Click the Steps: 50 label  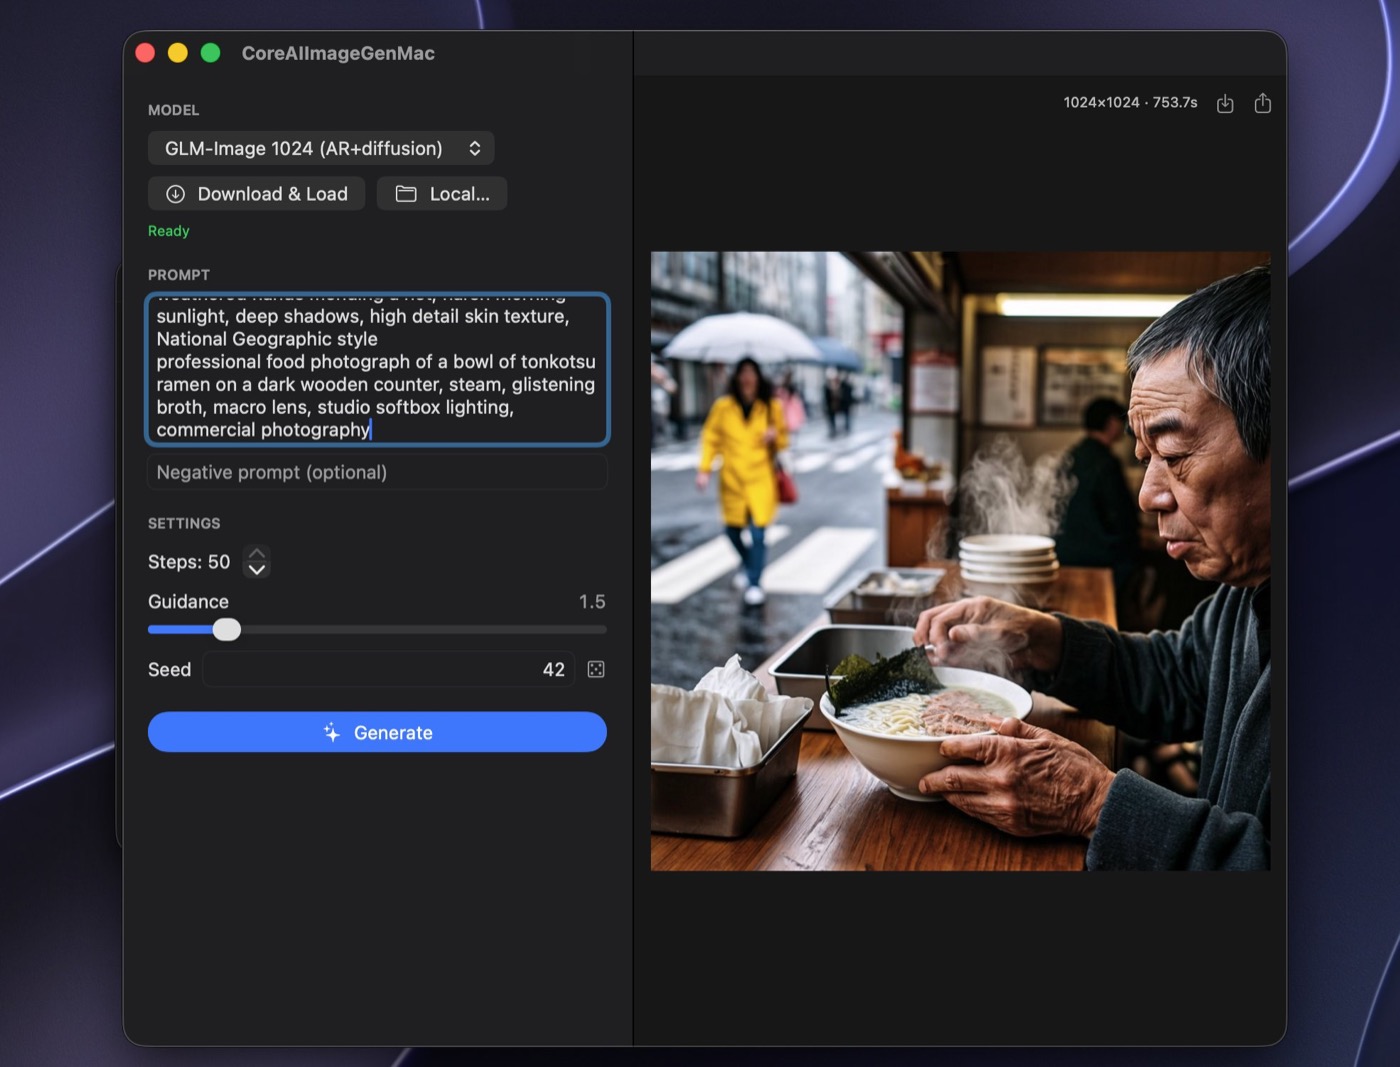[189, 562]
